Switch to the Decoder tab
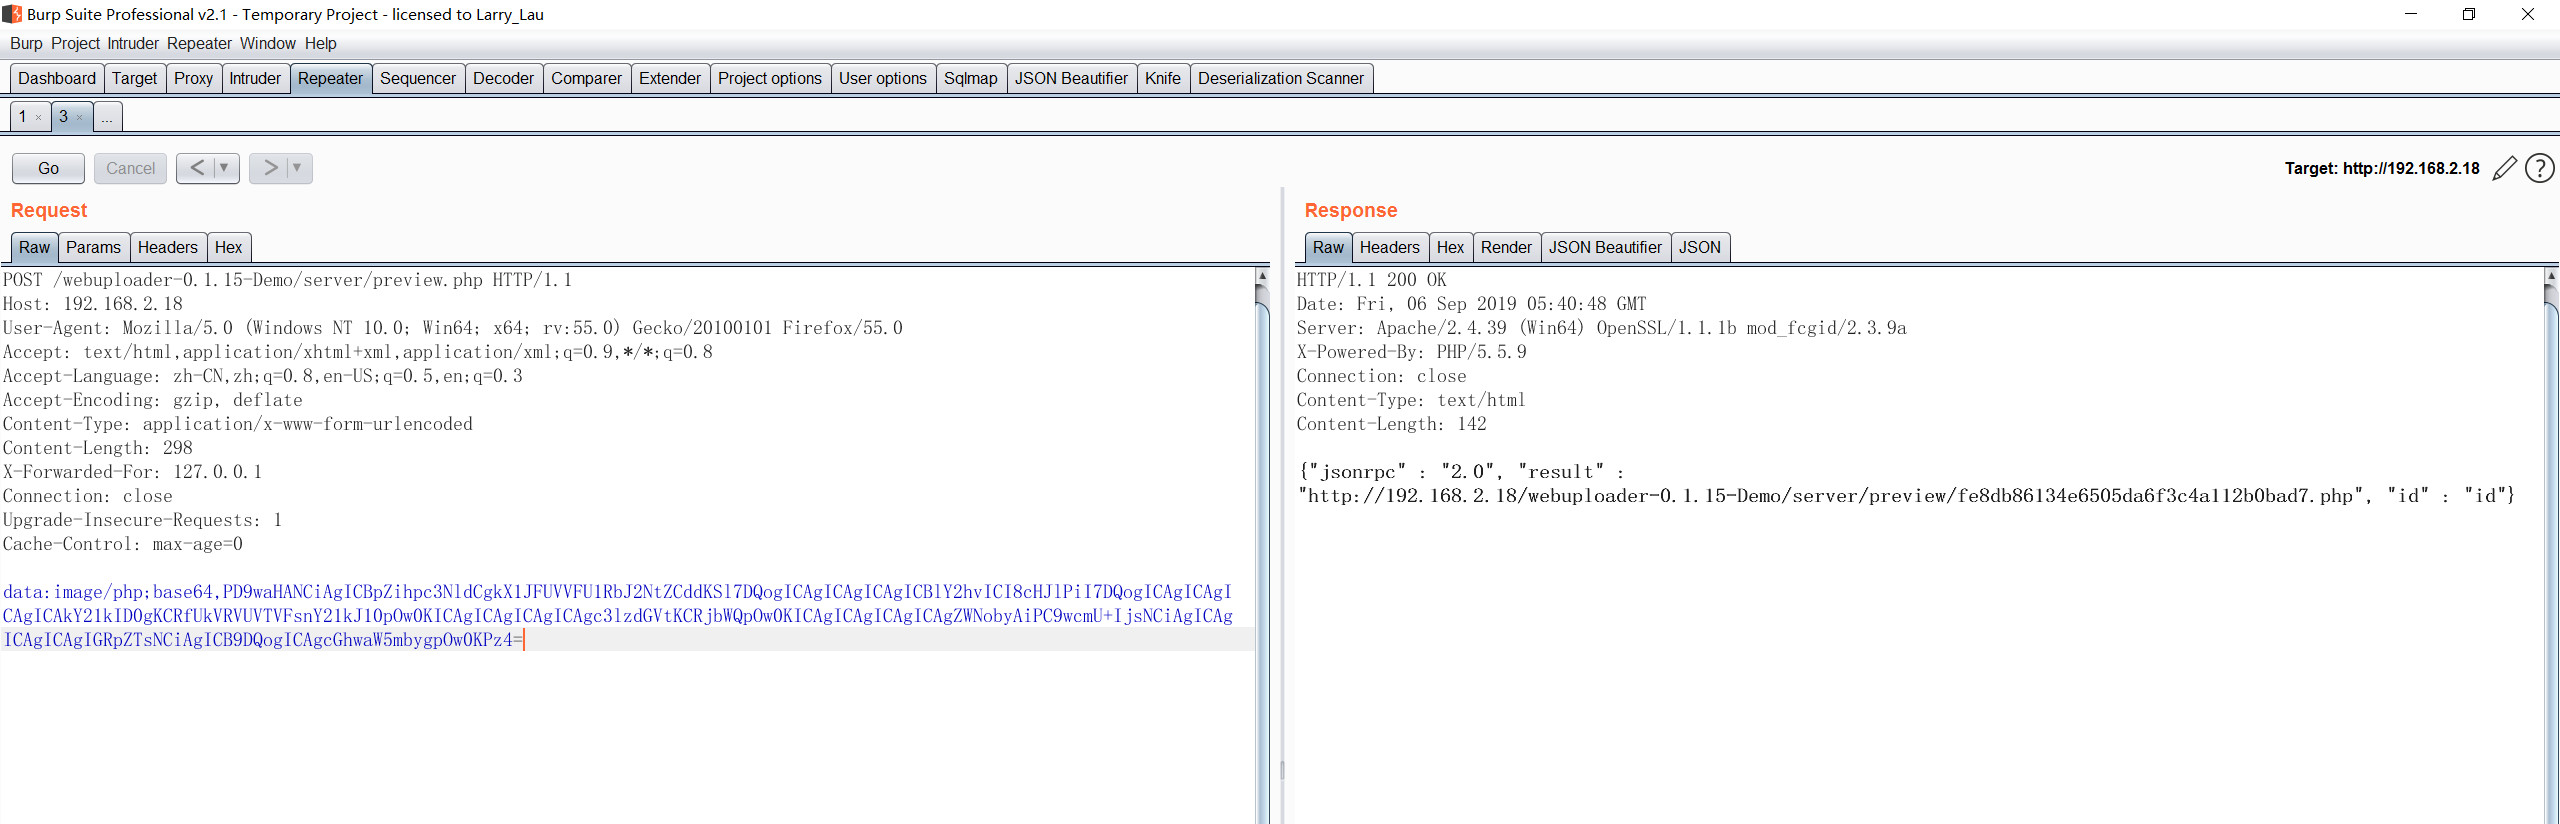 (x=503, y=79)
